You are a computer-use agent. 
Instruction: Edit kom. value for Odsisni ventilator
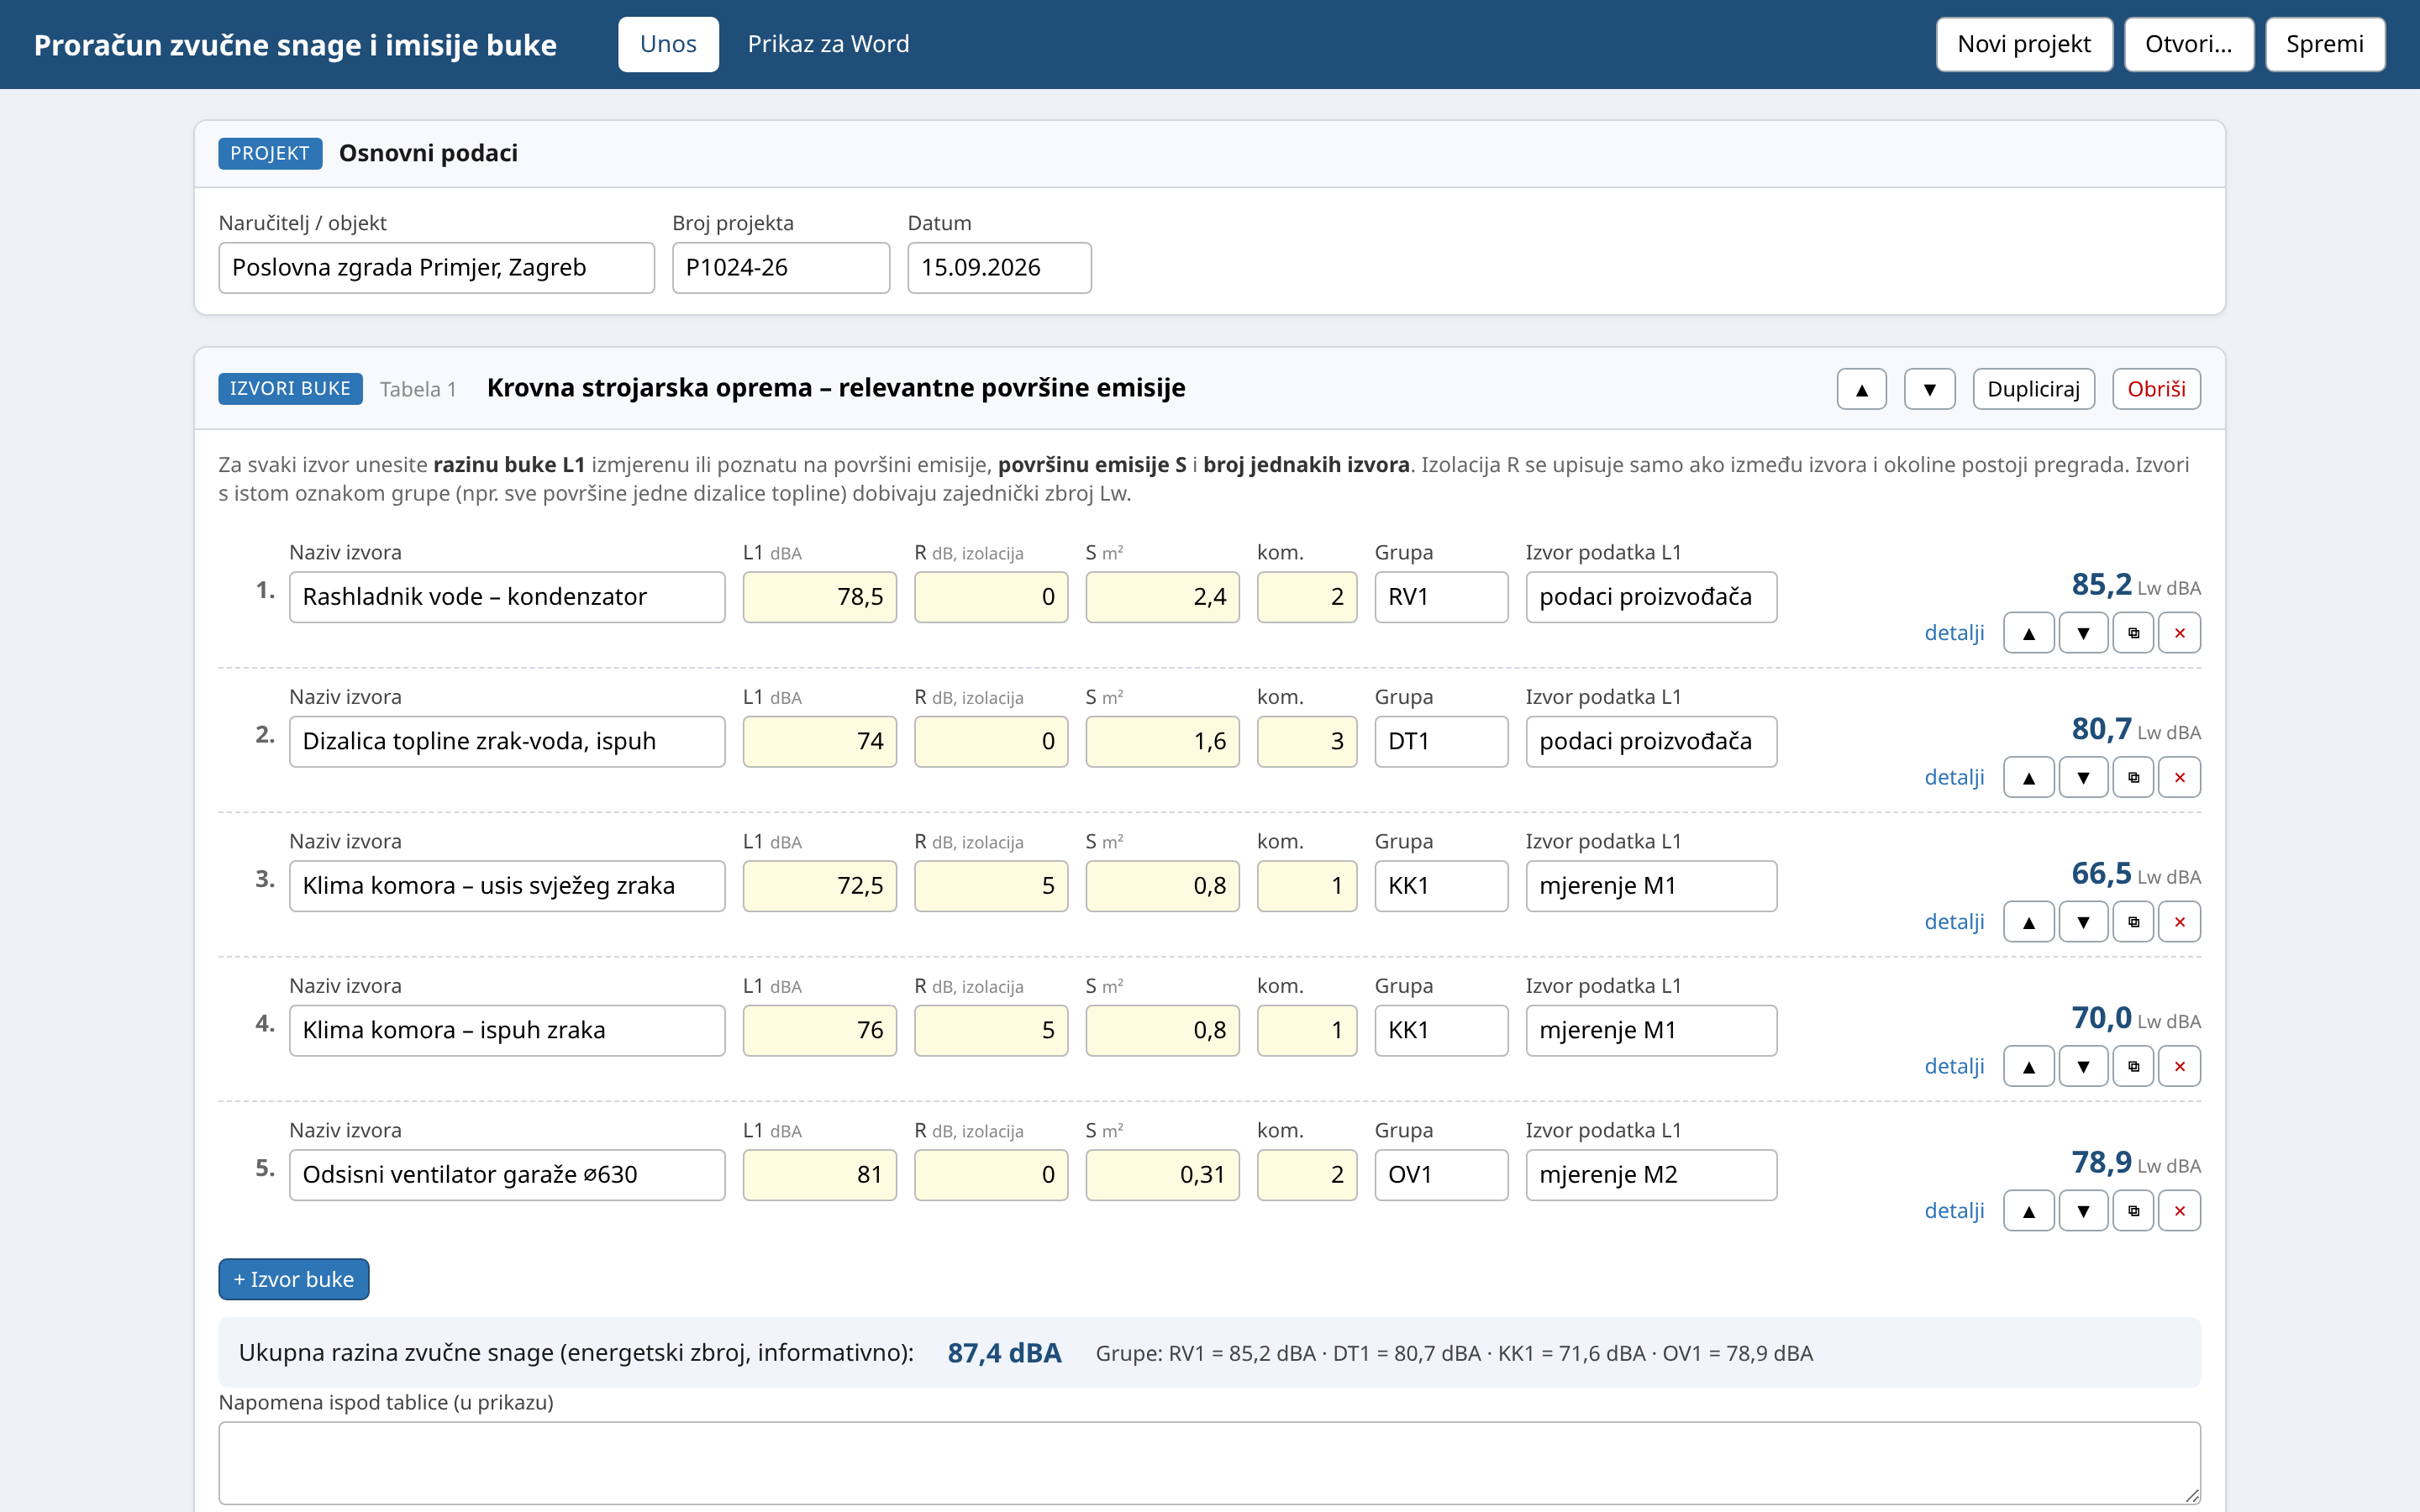[1307, 1175]
